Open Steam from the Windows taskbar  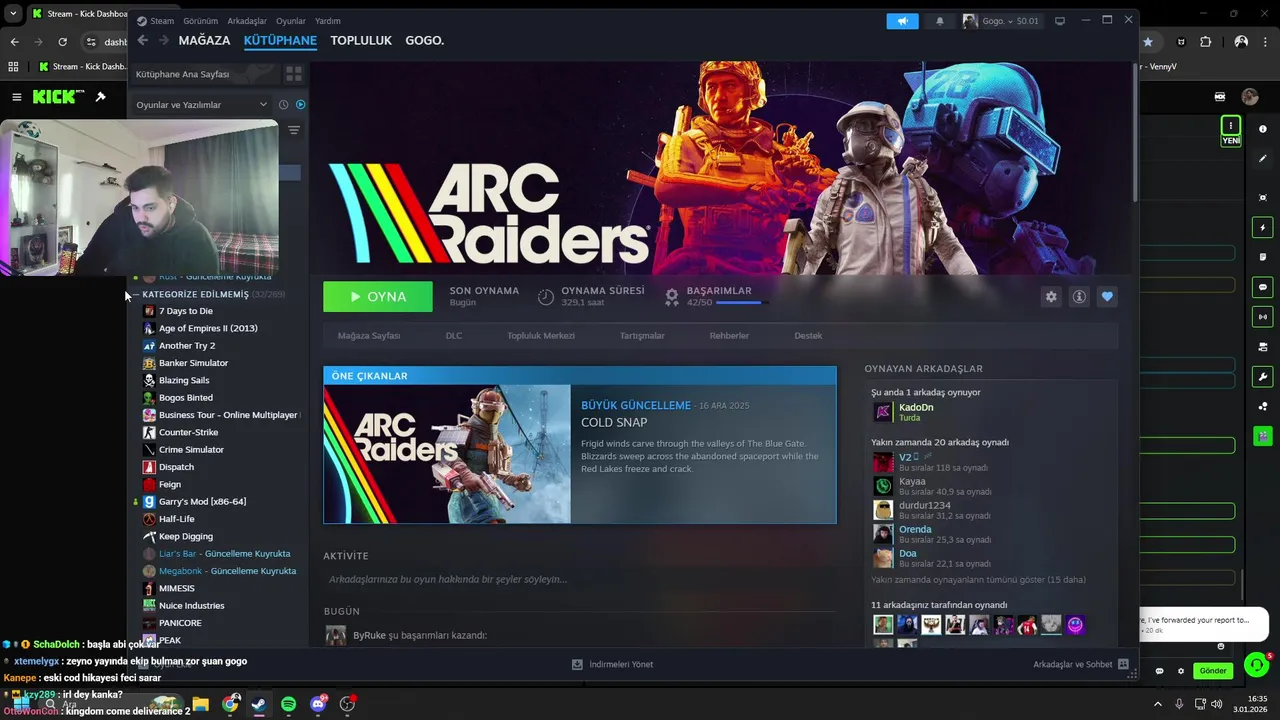tap(259, 704)
